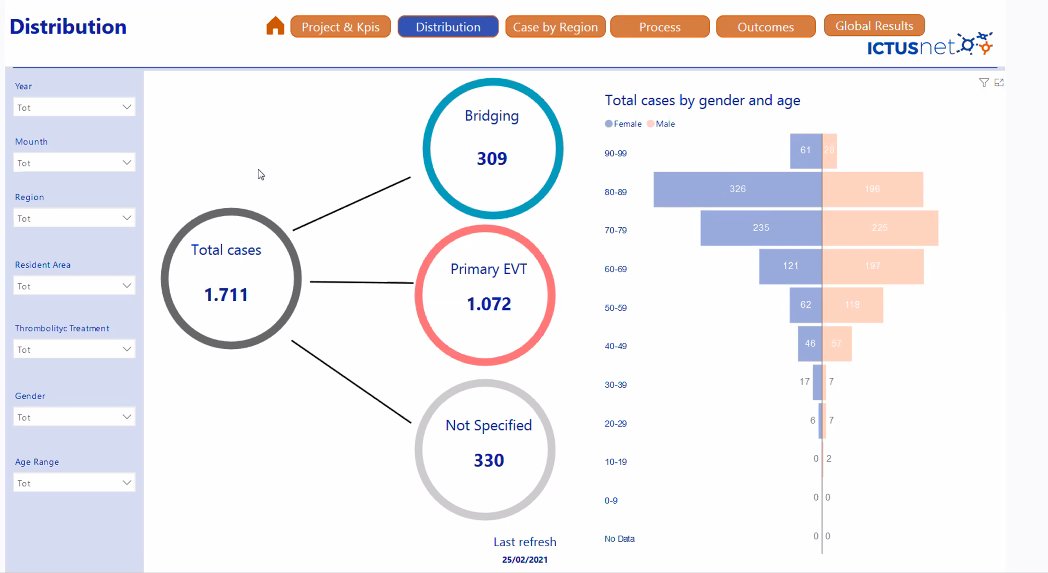
Task: Click the 30-39 age axis label
Action: tap(616, 385)
